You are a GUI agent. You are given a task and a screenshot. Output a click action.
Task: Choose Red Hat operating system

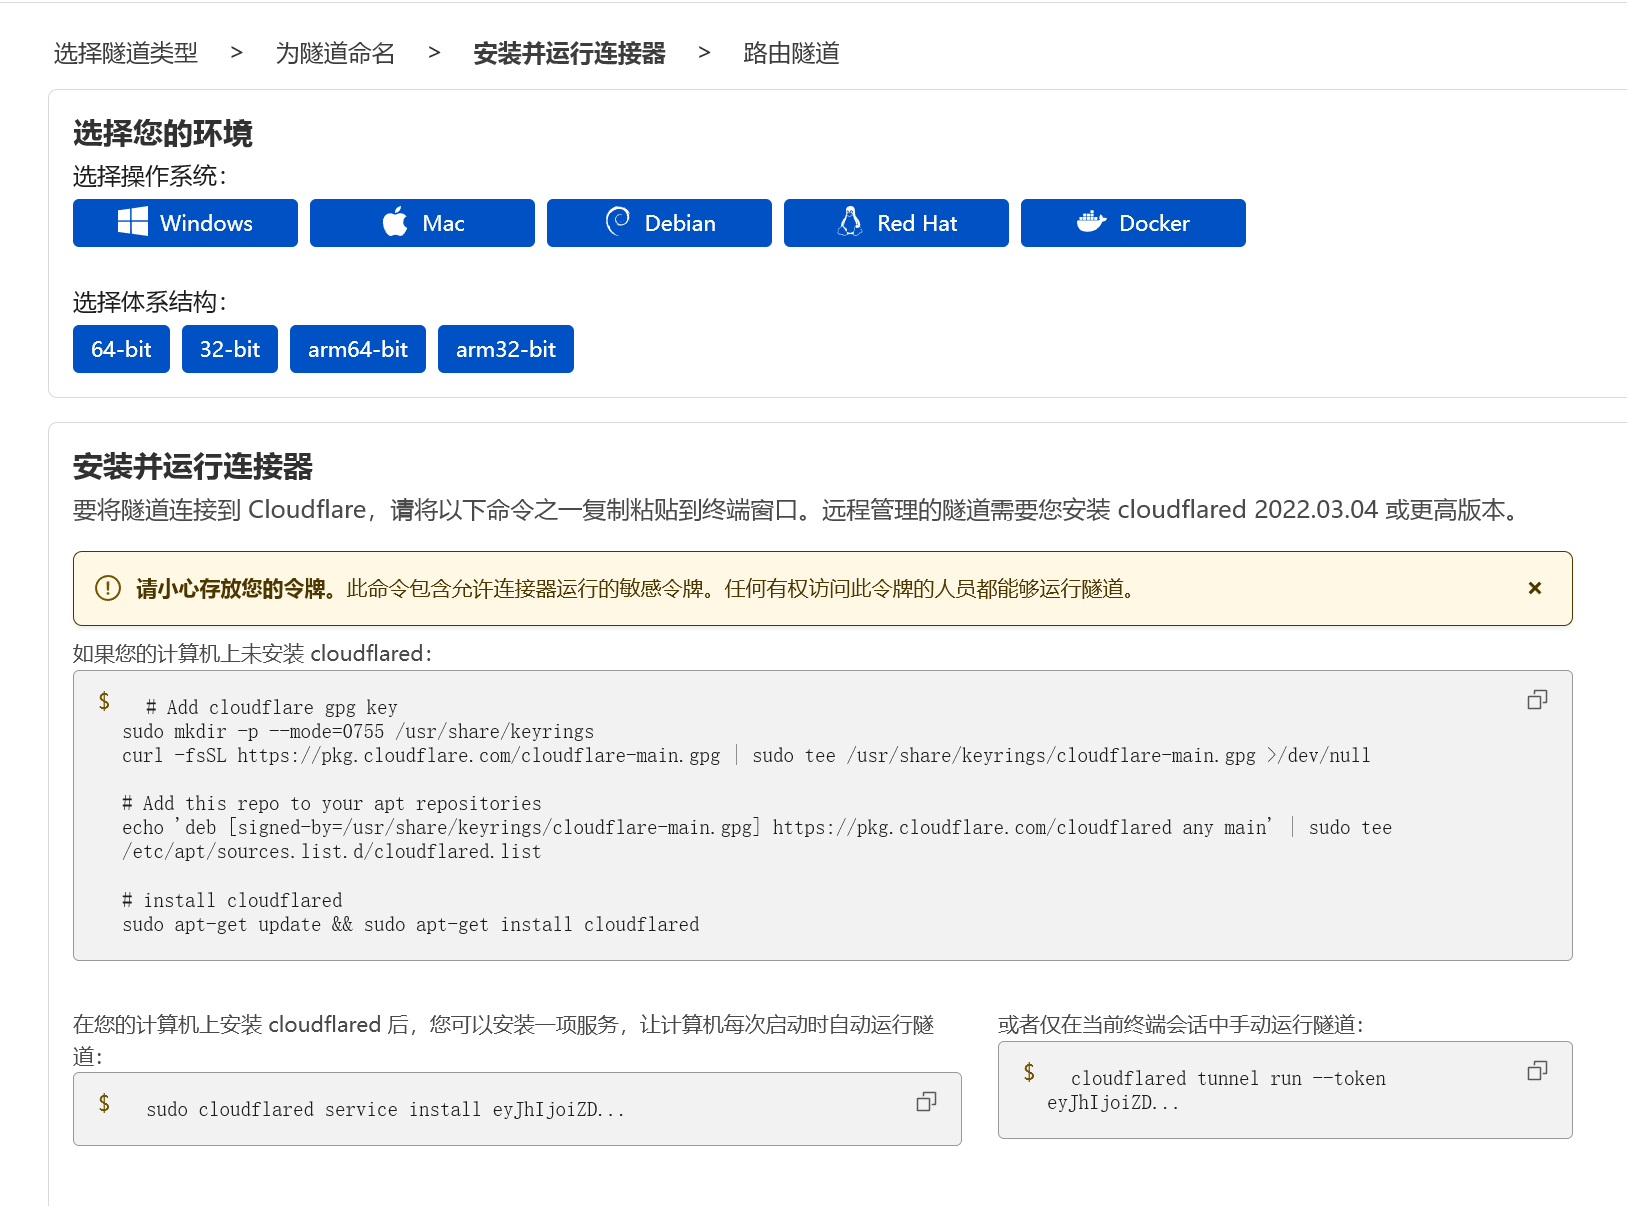tap(896, 223)
